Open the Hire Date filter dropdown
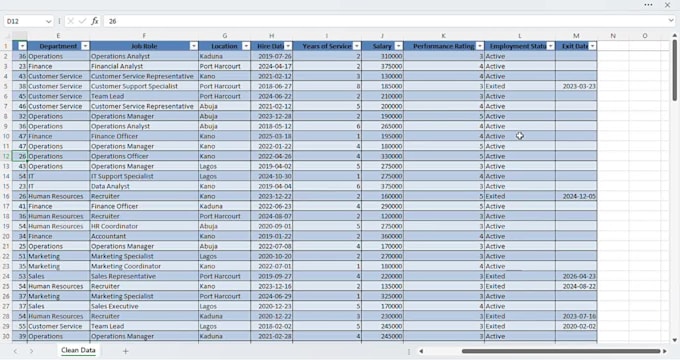 pyautogui.click(x=288, y=46)
